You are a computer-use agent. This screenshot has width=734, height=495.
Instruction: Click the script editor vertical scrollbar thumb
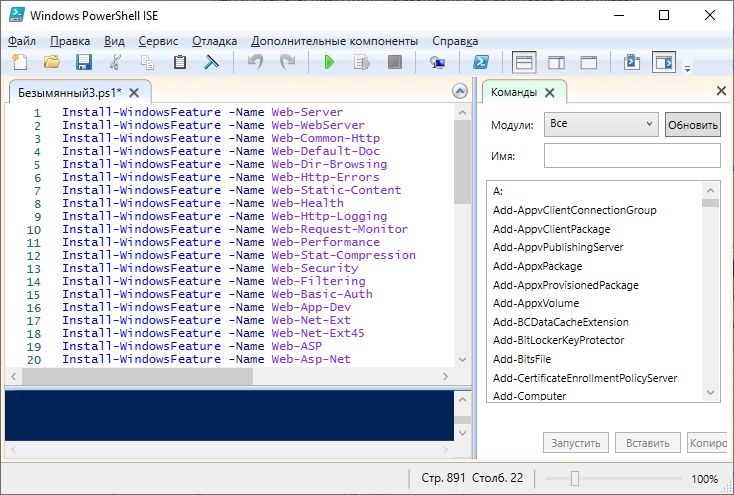pyautogui.click(x=462, y=163)
